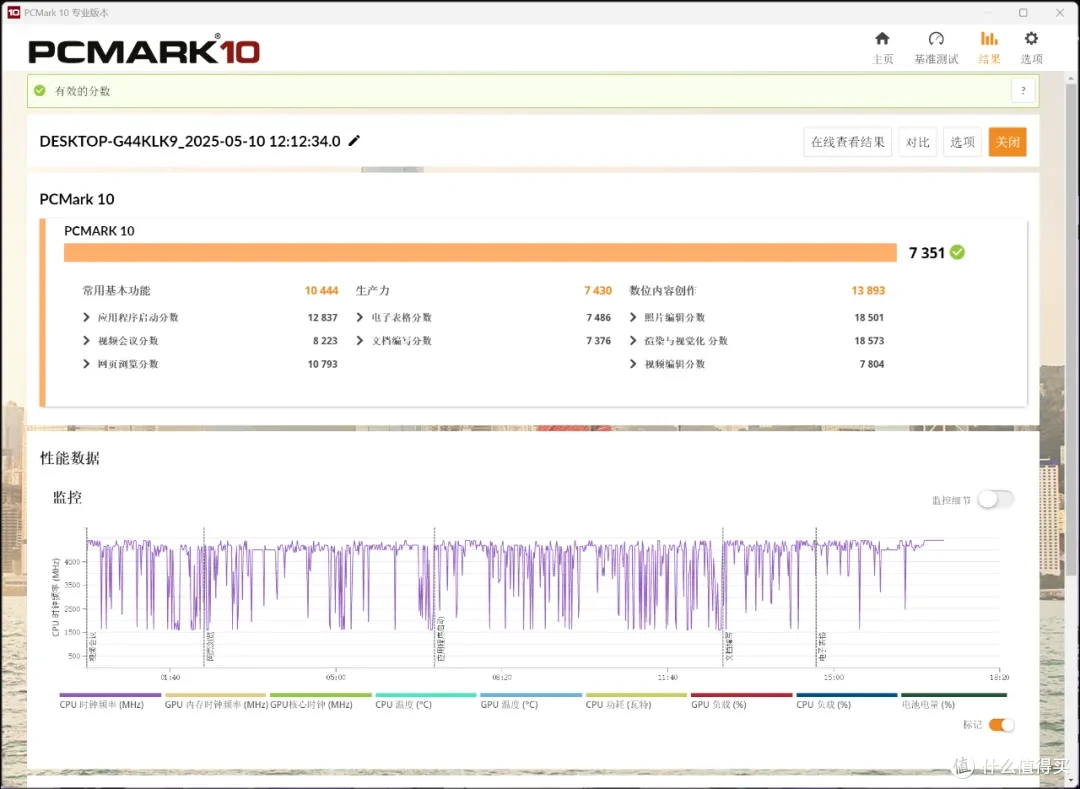Screen dimensions: 1080x789
Task: Click the 应用程序启动 marker line in chart
Action: pos(434,596)
